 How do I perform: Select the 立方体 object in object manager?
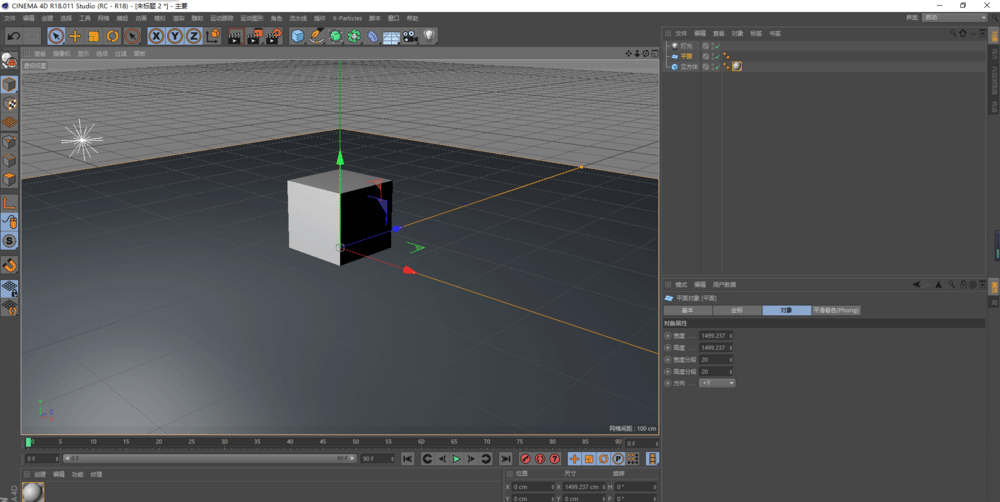tap(688, 67)
